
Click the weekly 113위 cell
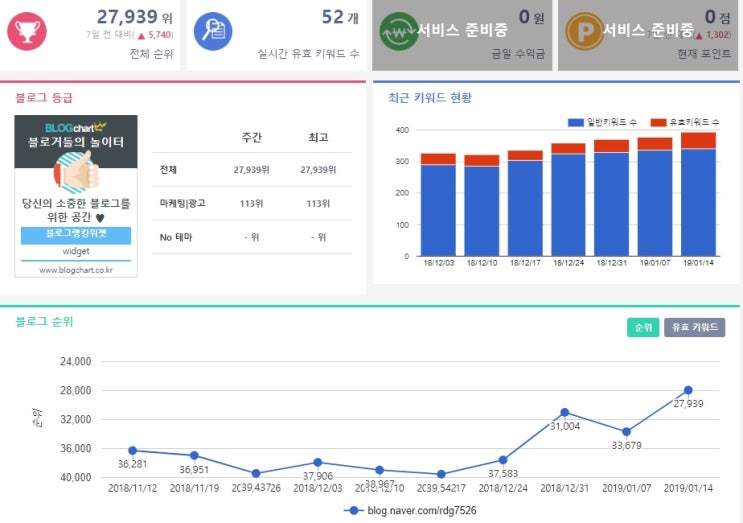tap(251, 203)
